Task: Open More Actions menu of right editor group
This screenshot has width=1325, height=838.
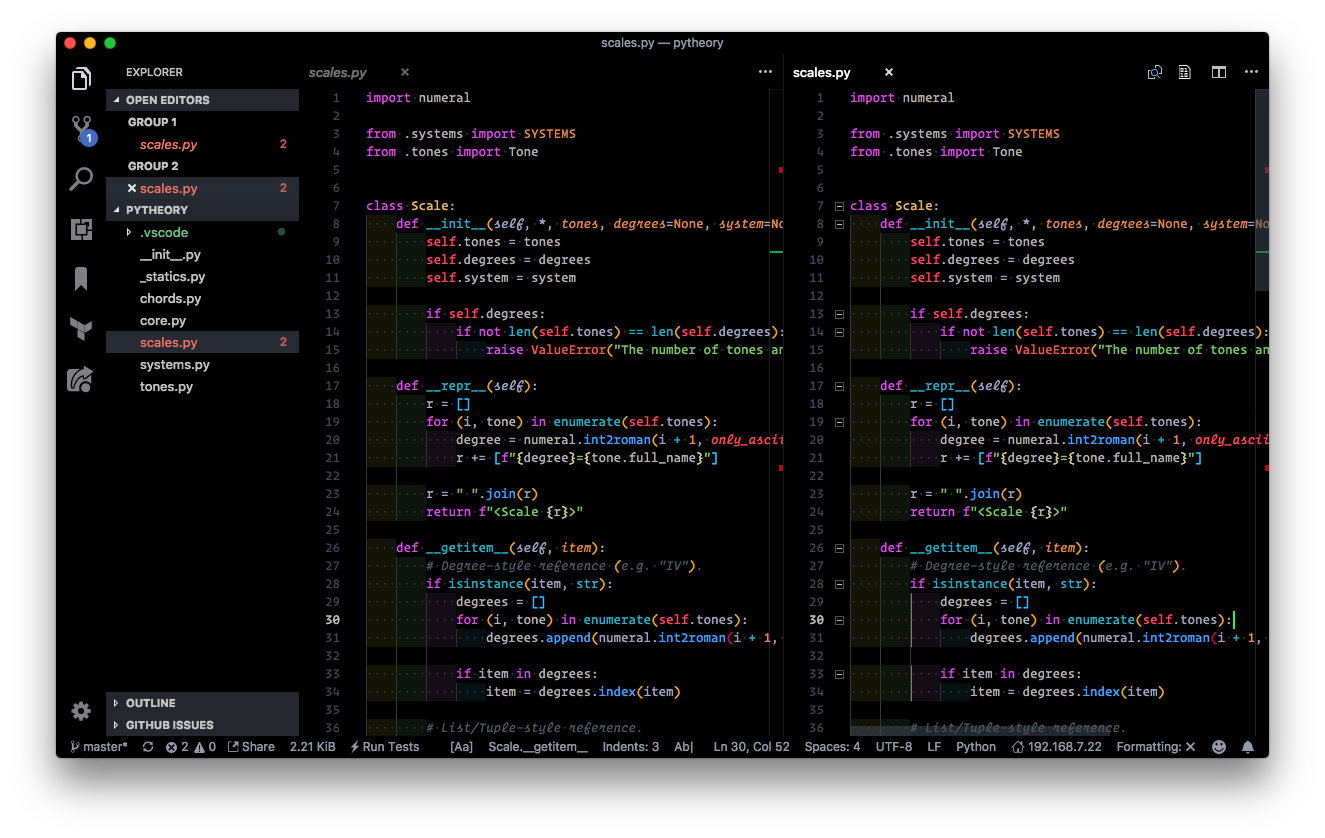Action: 1251,72
